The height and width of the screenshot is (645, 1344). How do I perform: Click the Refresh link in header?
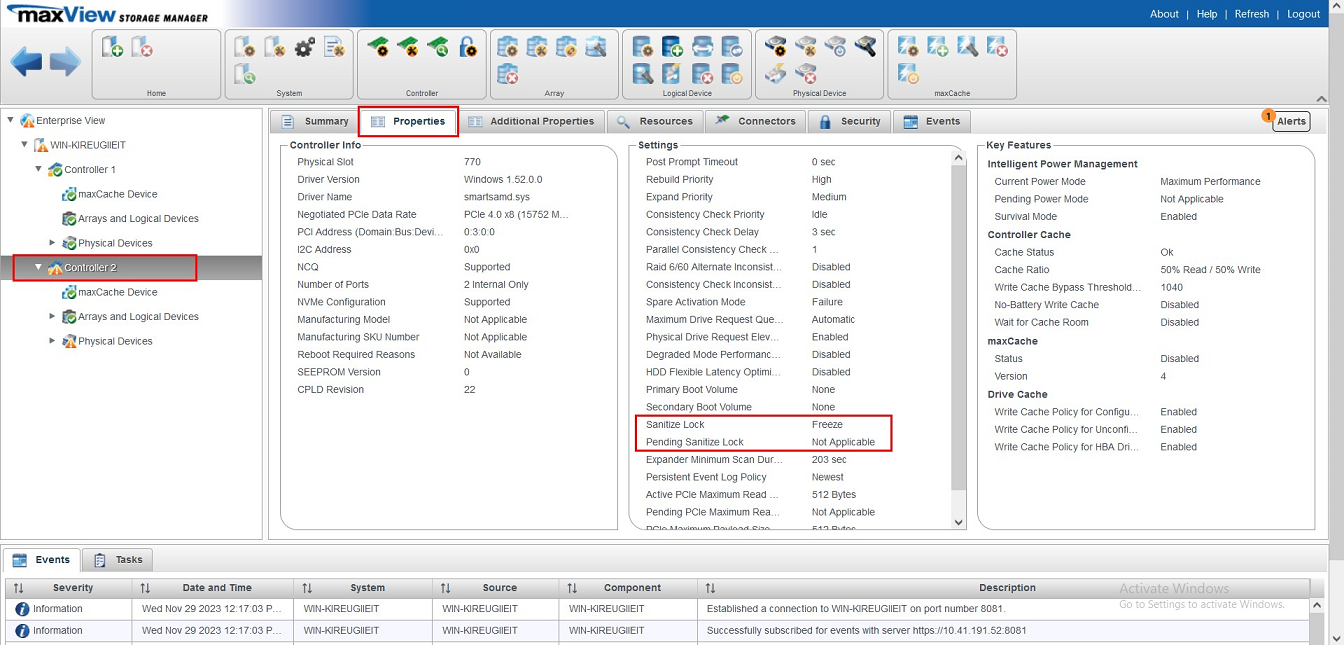pos(1251,14)
